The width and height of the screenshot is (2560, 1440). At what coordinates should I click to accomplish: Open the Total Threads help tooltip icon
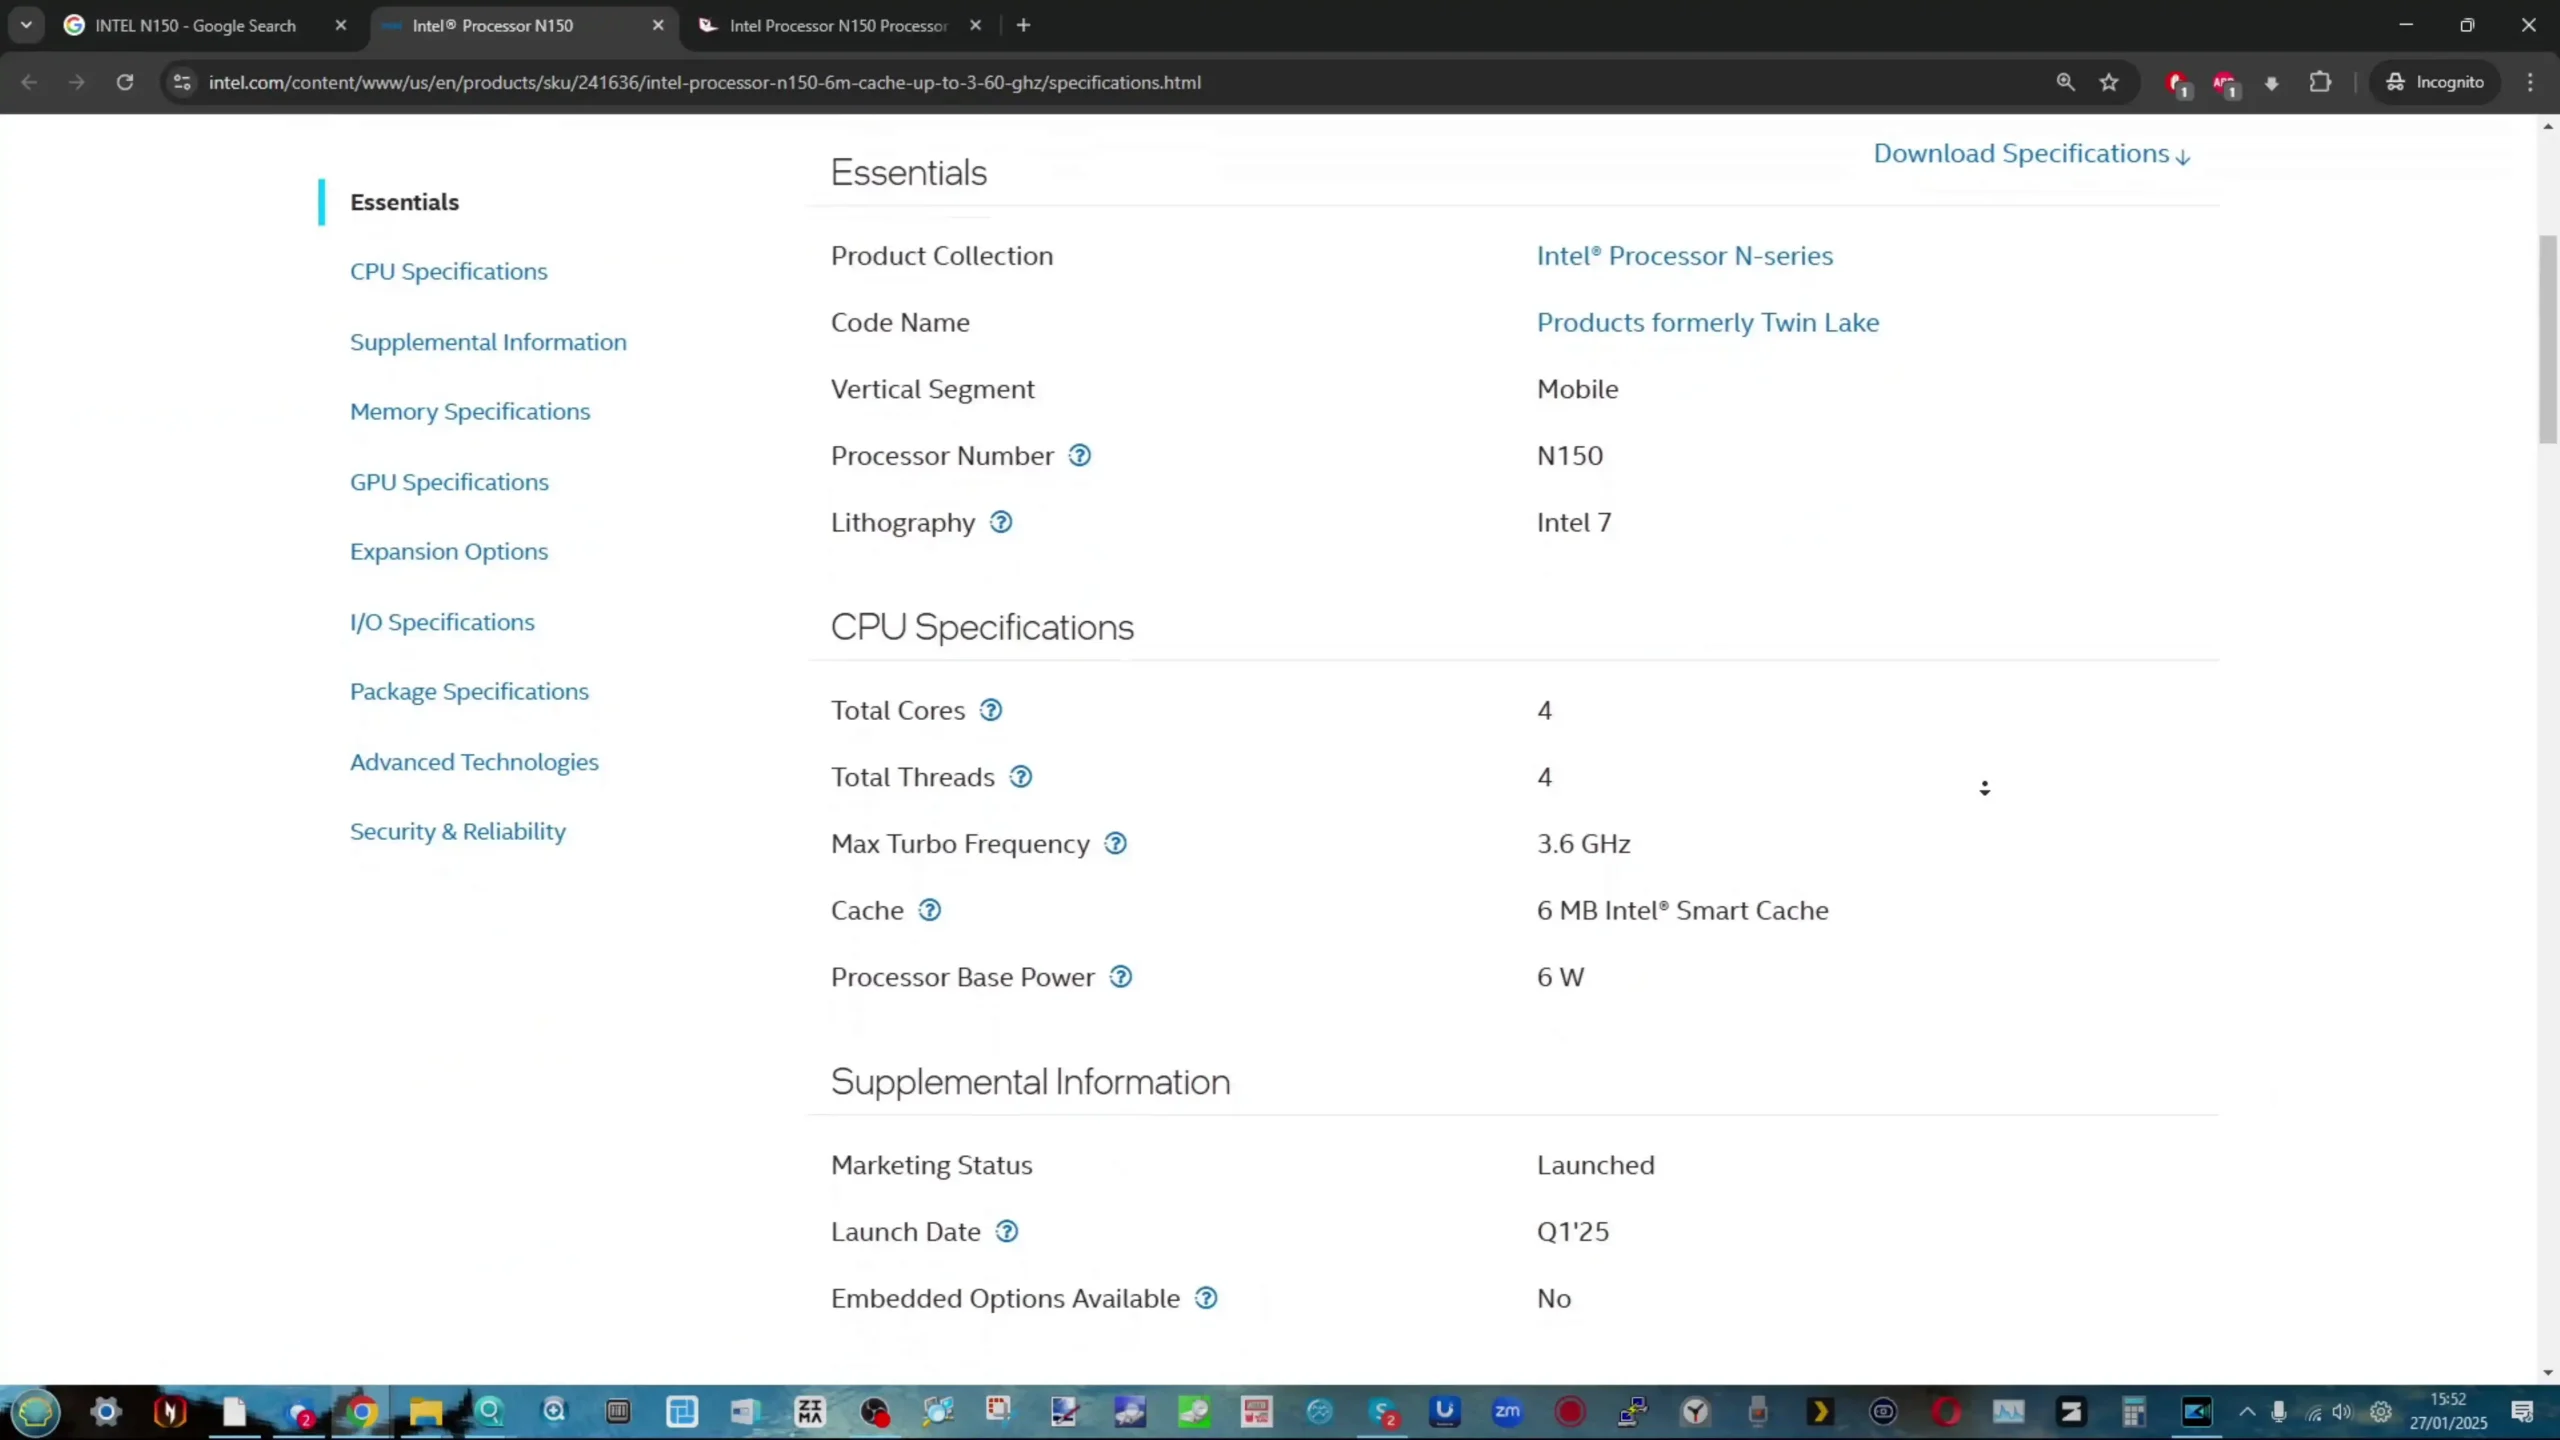pos(1020,777)
